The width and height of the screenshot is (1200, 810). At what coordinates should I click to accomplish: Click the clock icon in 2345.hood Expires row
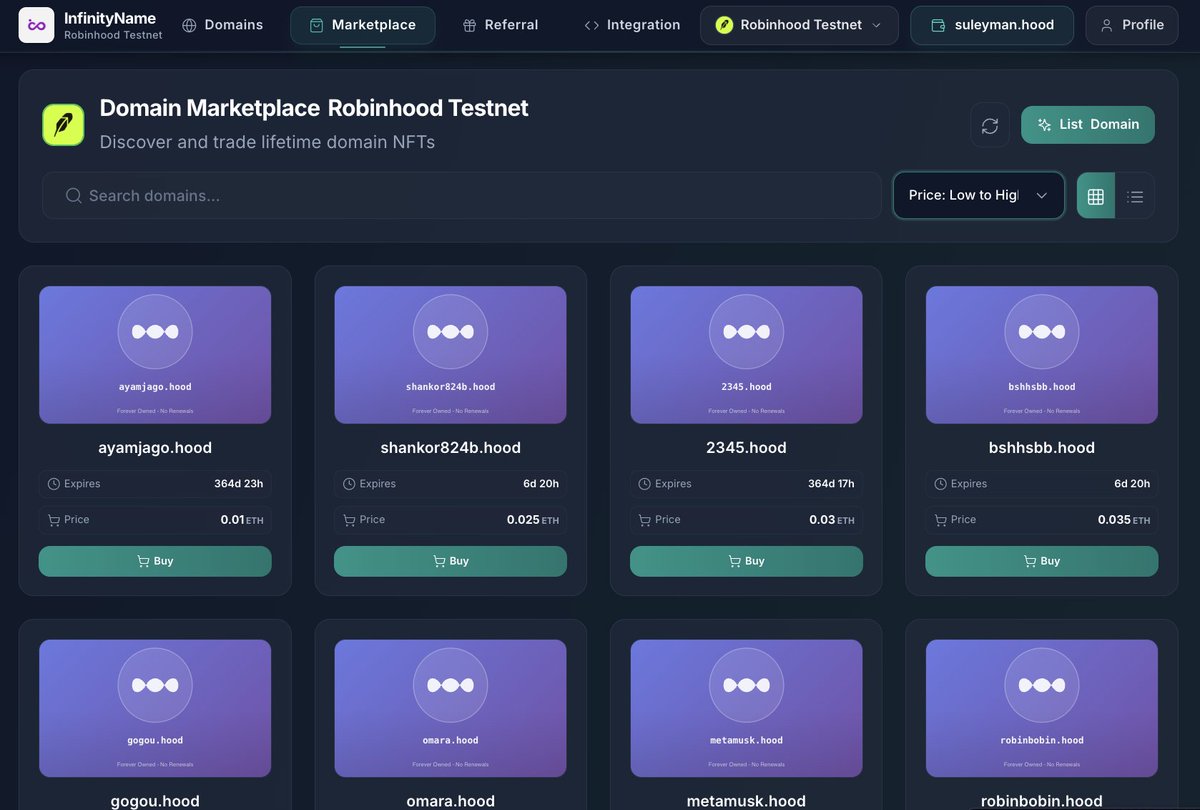pyautogui.click(x=645, y=484)
